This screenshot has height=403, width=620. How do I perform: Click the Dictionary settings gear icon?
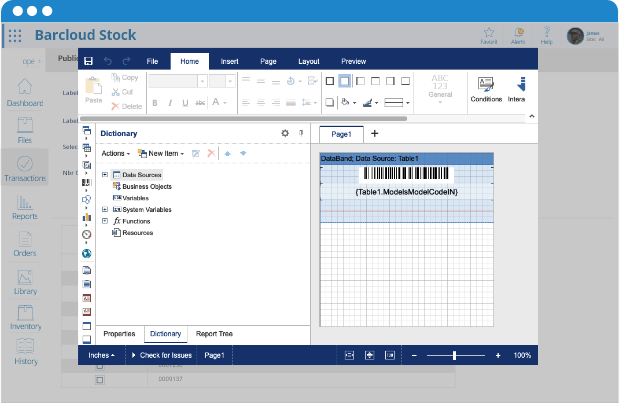pos(285,133)
